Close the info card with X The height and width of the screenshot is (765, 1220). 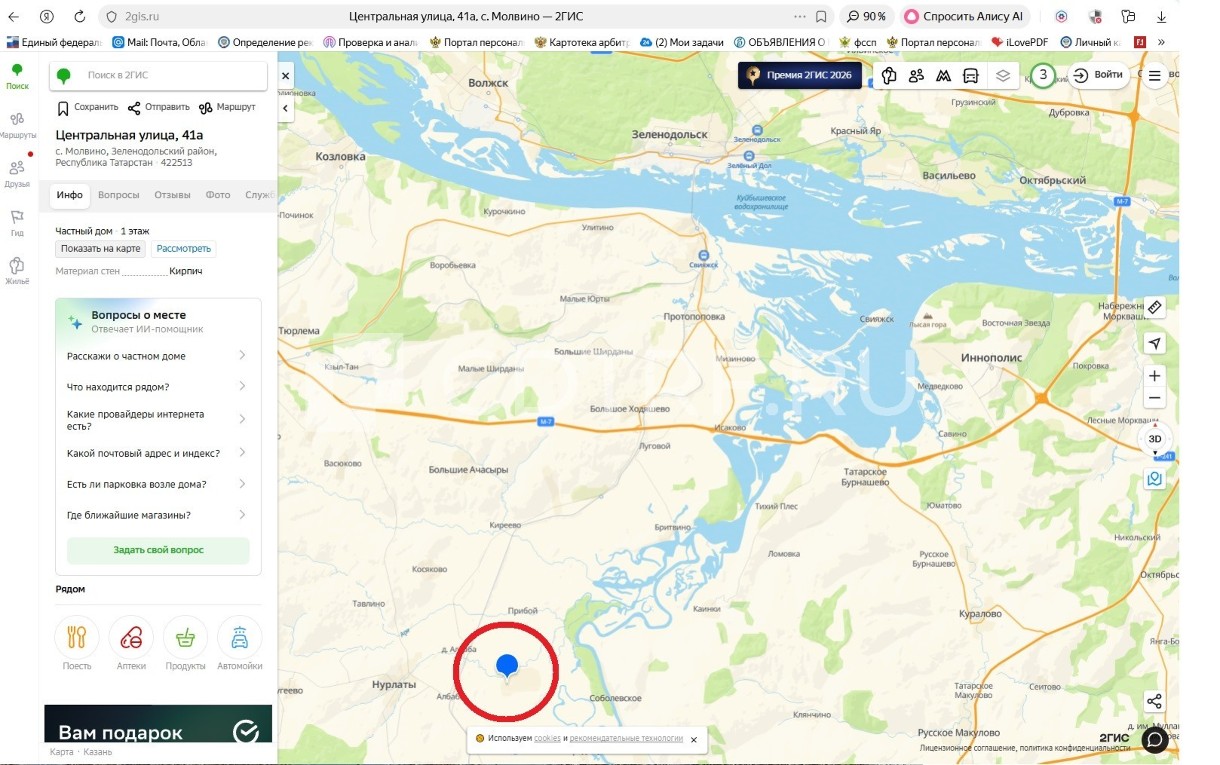coord(285,75)
